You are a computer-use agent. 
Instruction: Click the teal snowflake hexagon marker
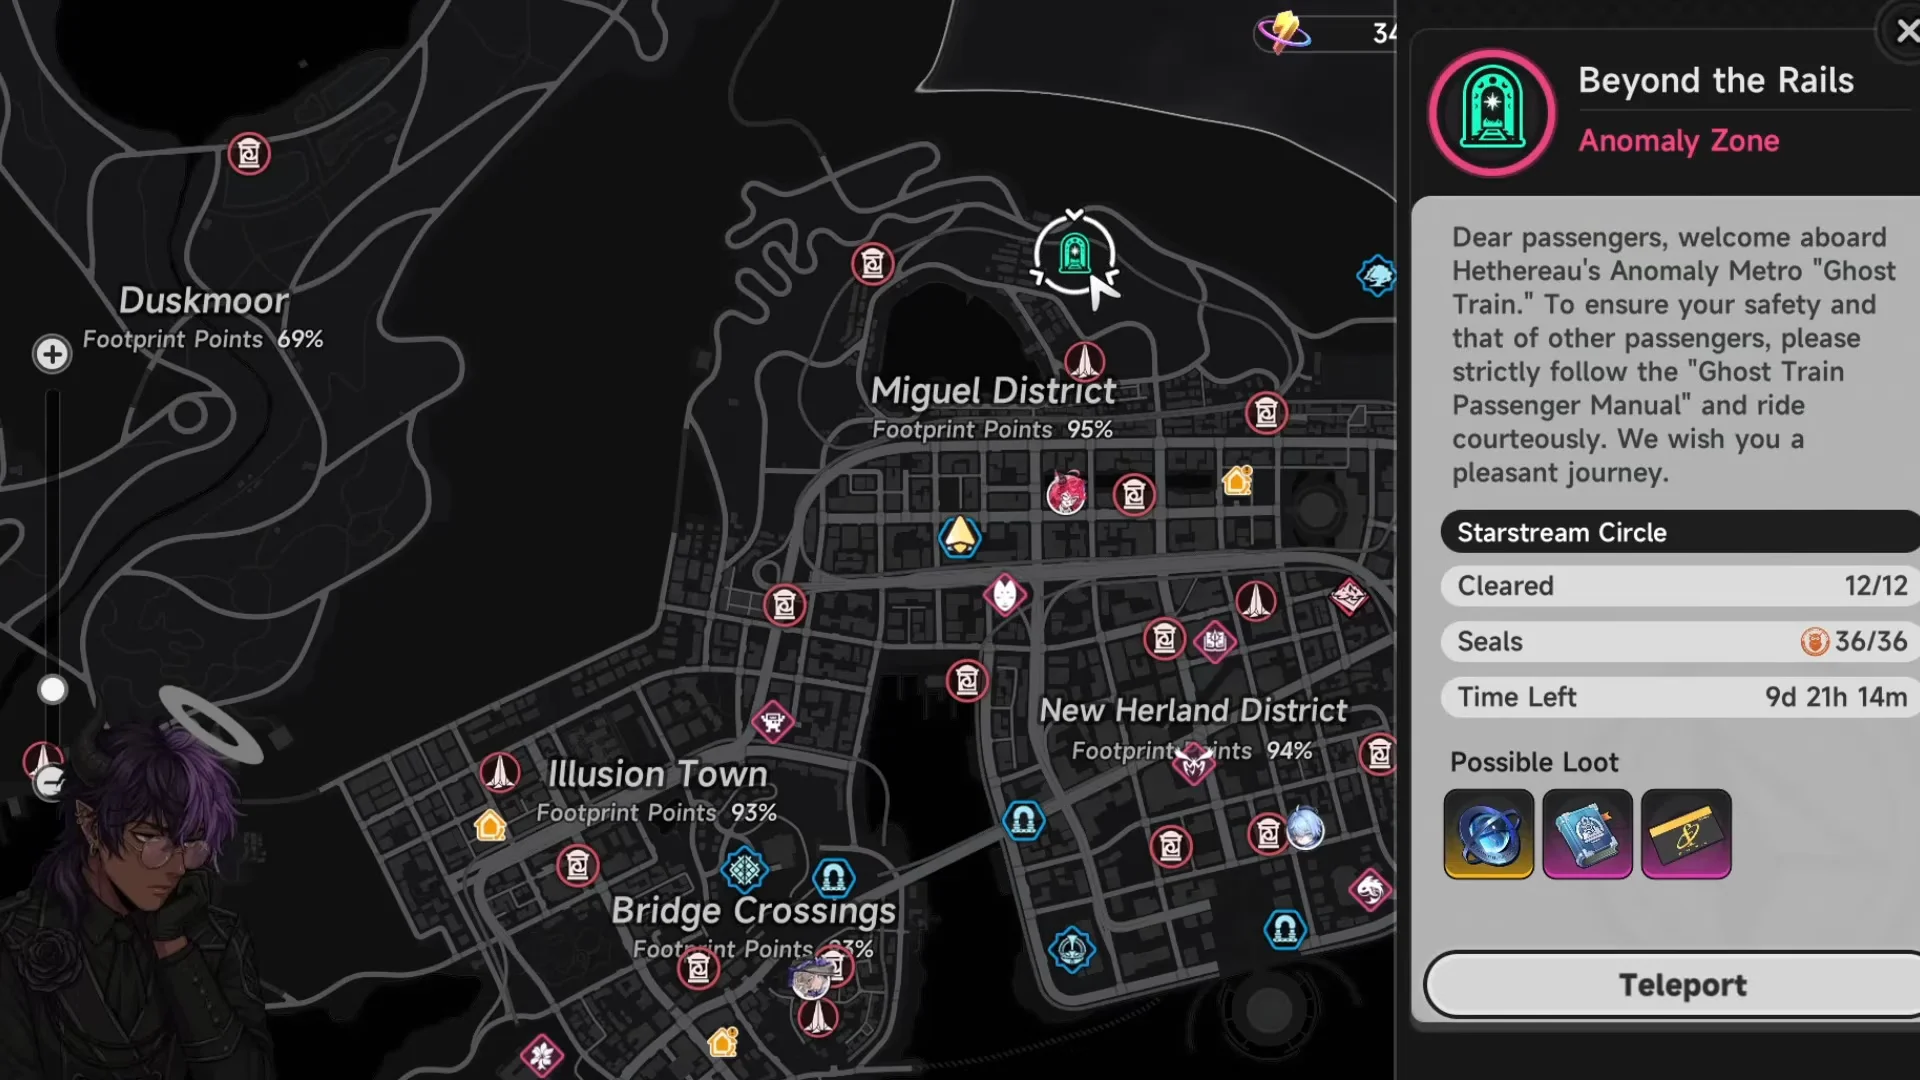click(x=745, y=871)
